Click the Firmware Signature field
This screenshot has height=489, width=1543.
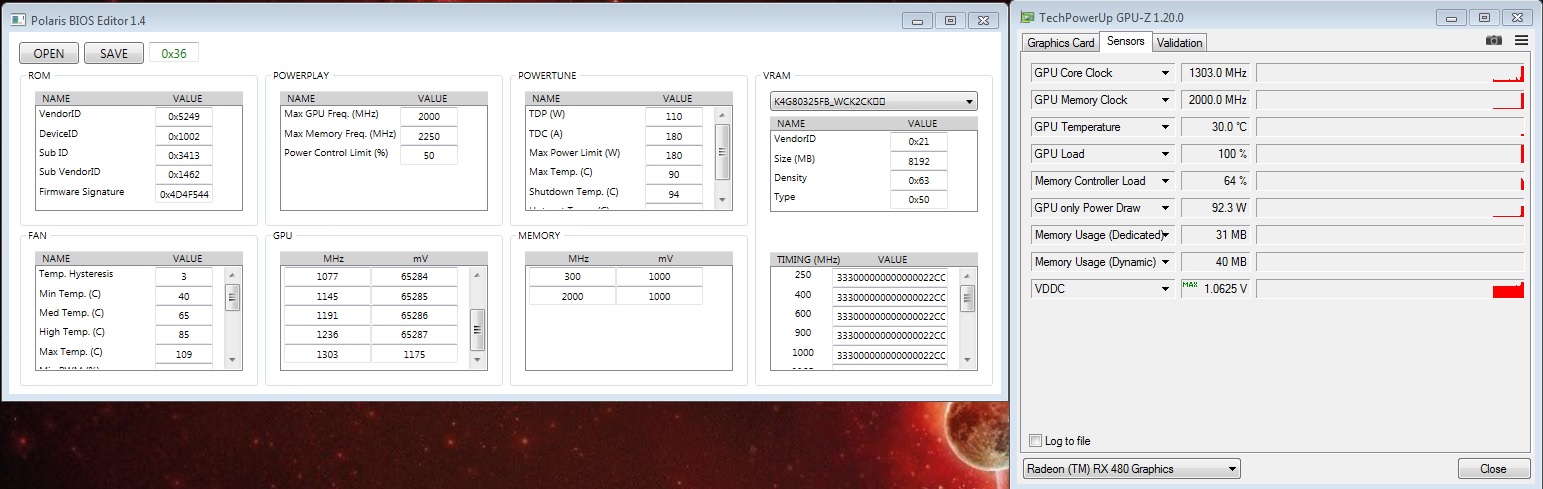coord(184,194)
